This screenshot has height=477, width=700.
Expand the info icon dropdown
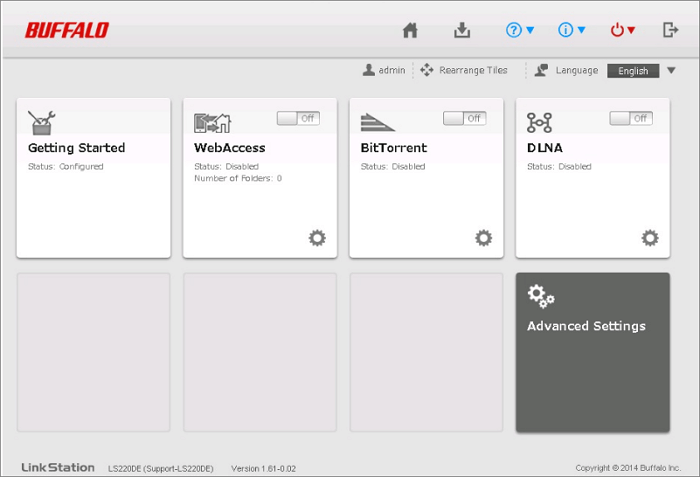(x=572, y=30)
